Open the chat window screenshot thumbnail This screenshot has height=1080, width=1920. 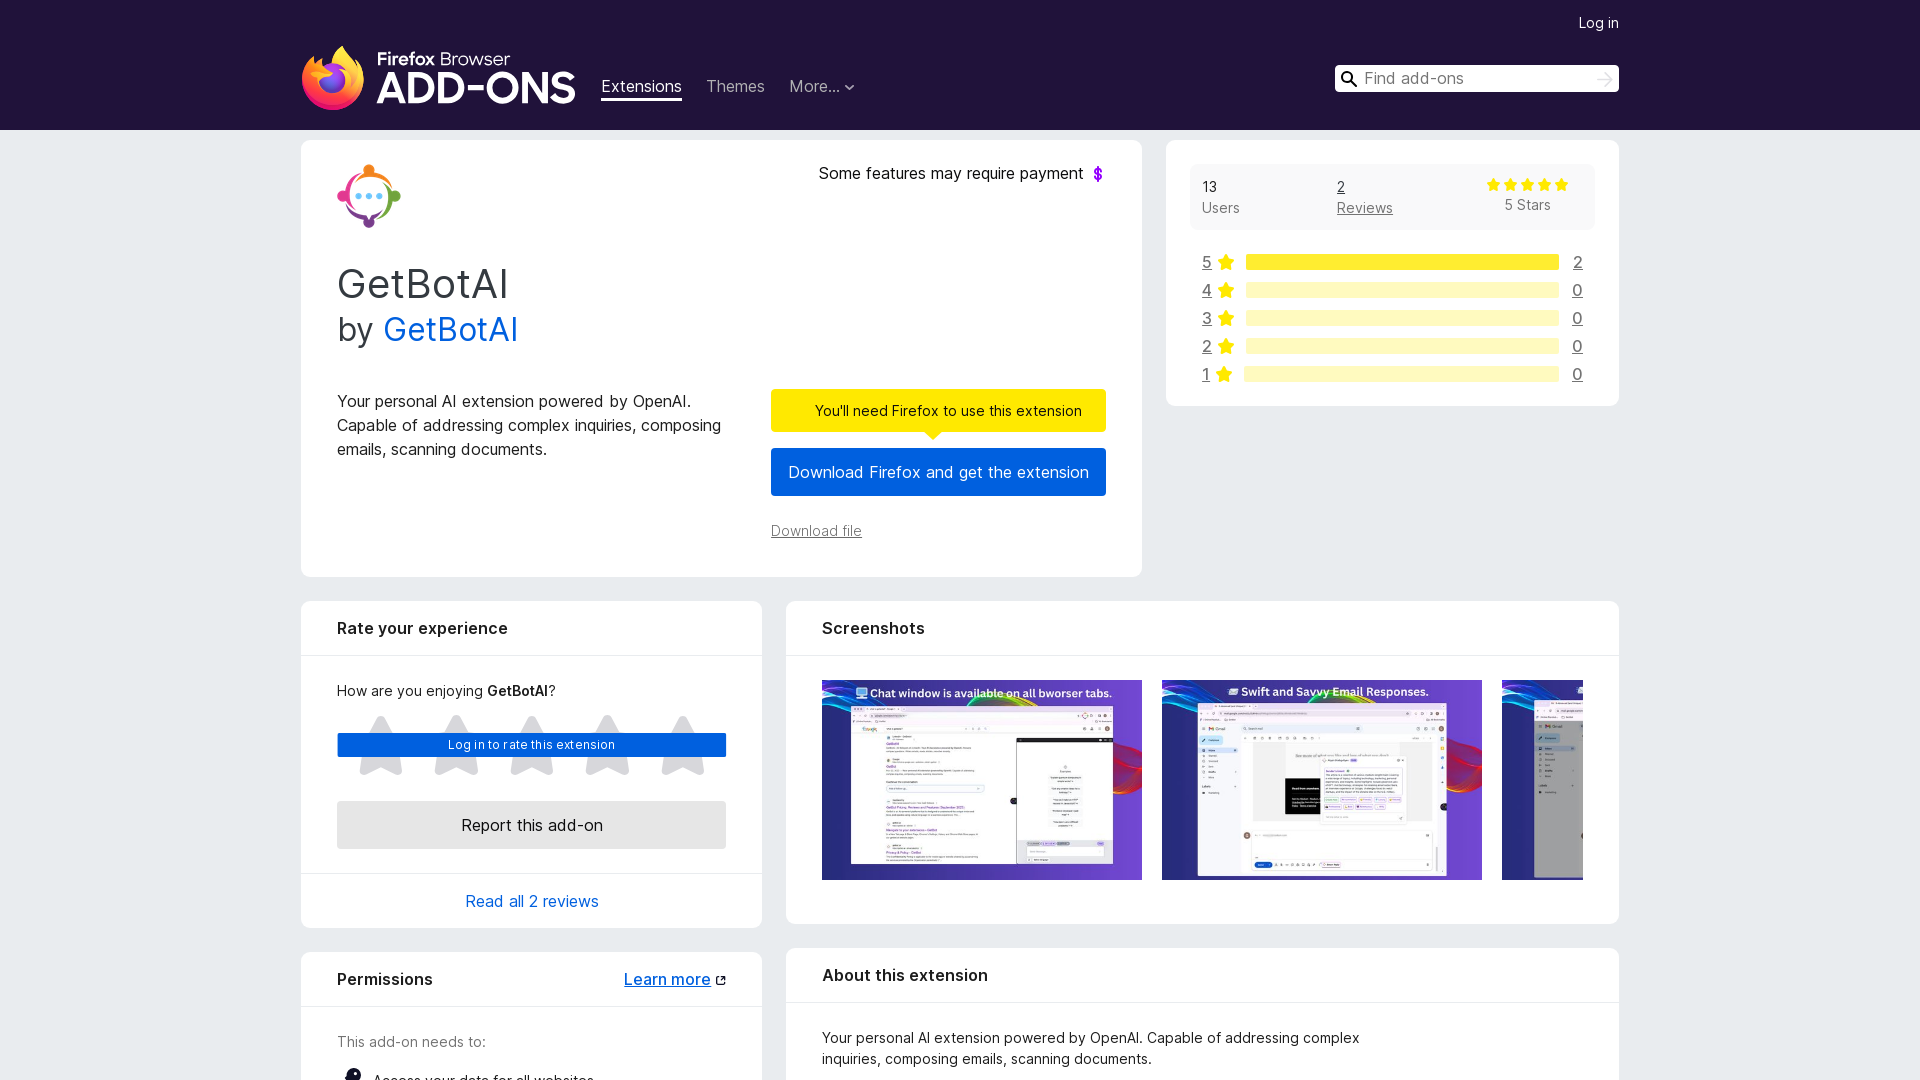(982, 780)
